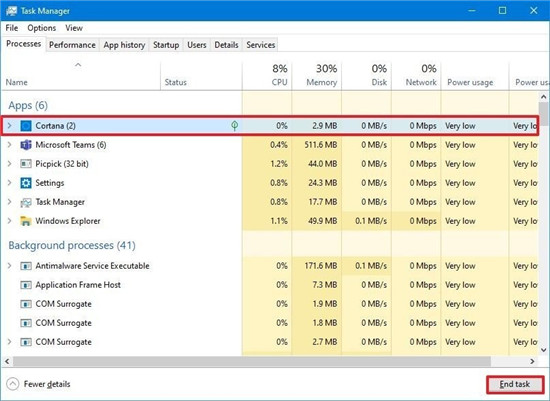This screenshot has width=550, height=401.
Task: Click the Fewer details link
Action: click(x=47, y=384)
